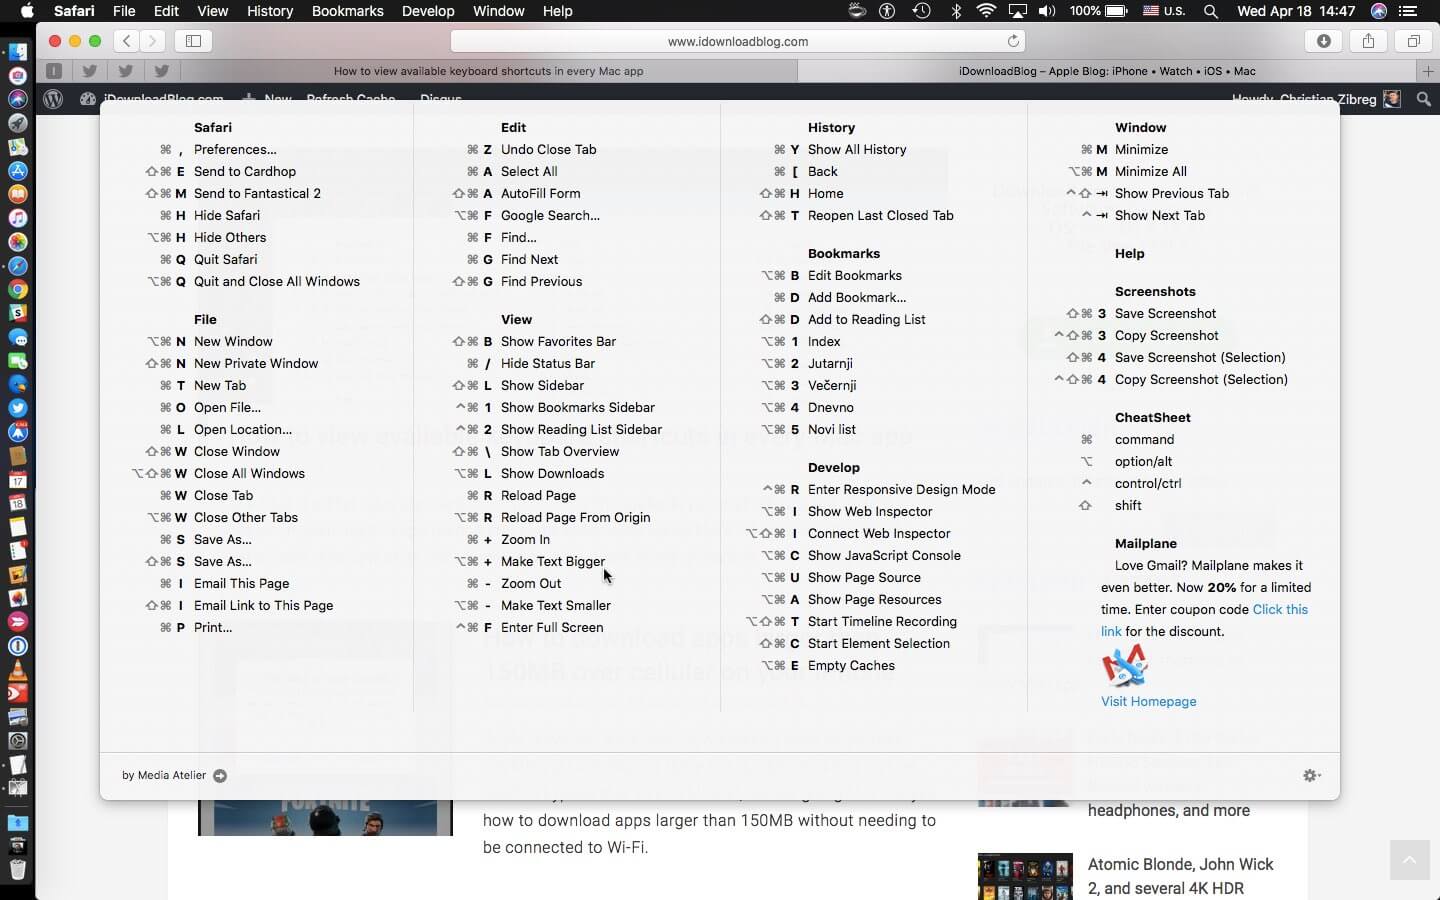
Task: Show the tab overview button
Action: click(1413, 41)
